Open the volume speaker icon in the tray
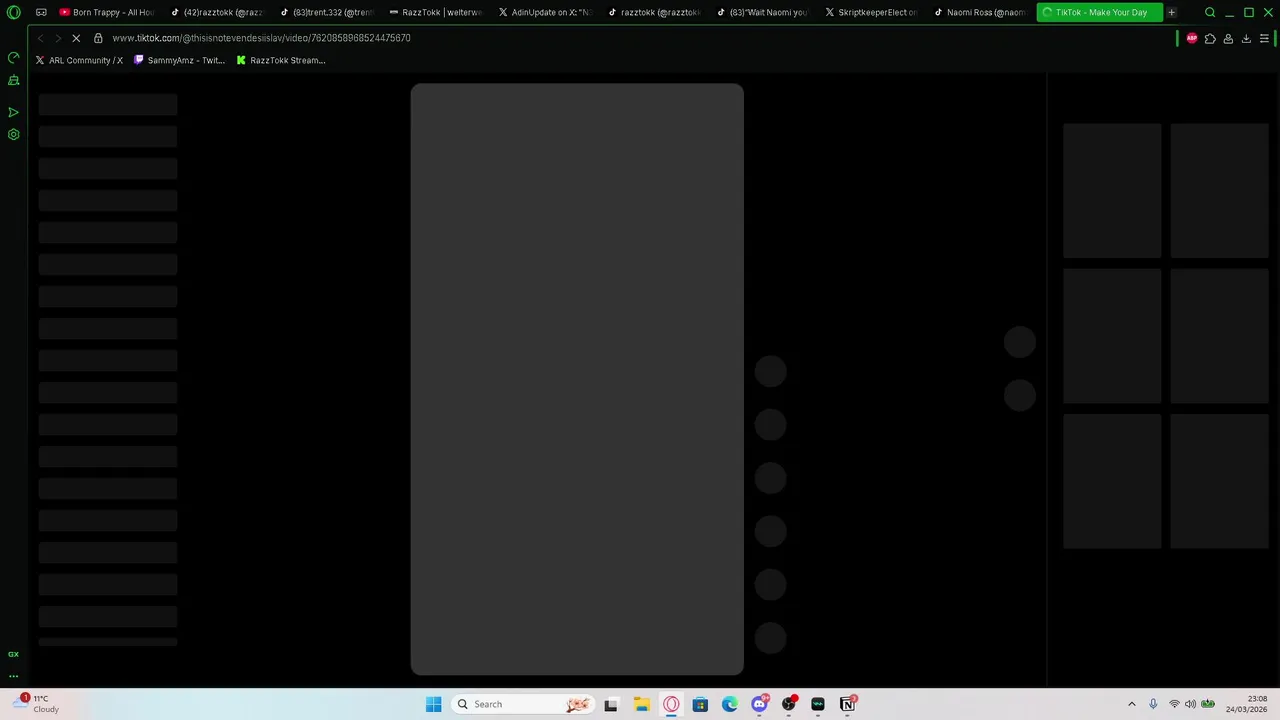1280x720 pixels. (x=1190, y=704)
